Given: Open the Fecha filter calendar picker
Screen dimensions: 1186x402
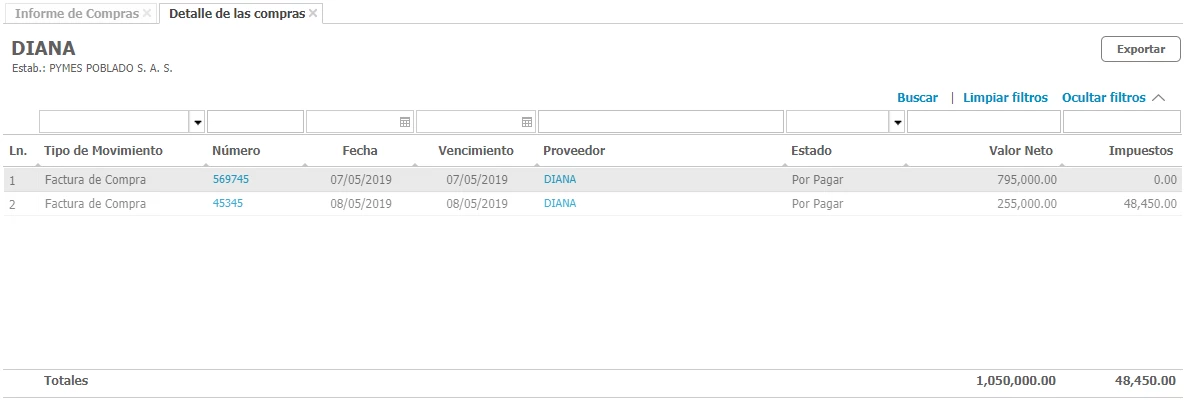Looking at the screenshot, I should click(405, 122).
